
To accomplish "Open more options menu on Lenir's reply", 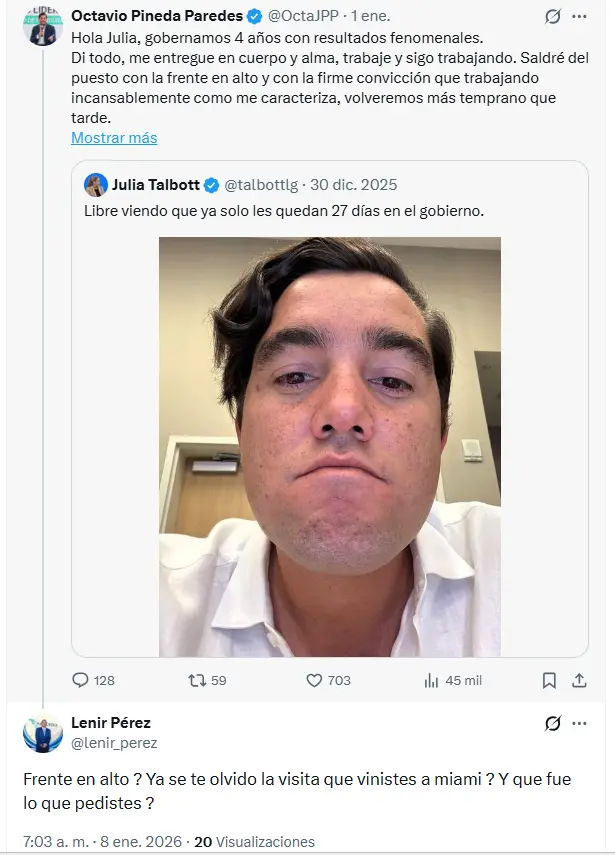I will point(582,723).
